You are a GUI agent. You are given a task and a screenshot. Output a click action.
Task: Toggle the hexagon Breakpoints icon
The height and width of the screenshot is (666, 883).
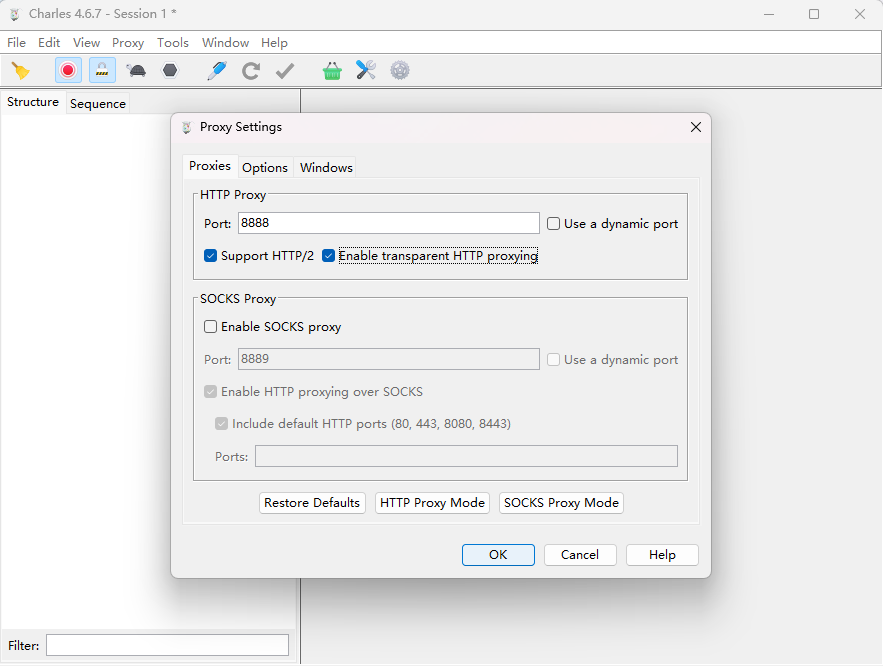coord(170,70)
